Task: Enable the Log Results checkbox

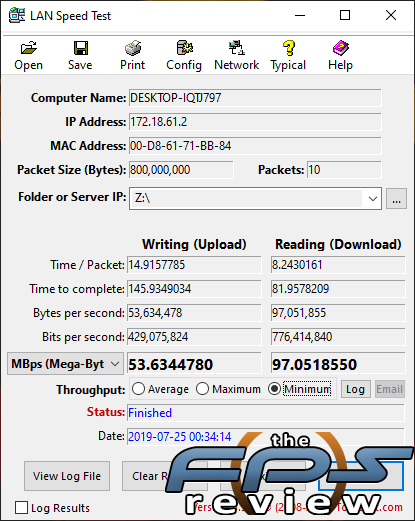Action: 21,508
